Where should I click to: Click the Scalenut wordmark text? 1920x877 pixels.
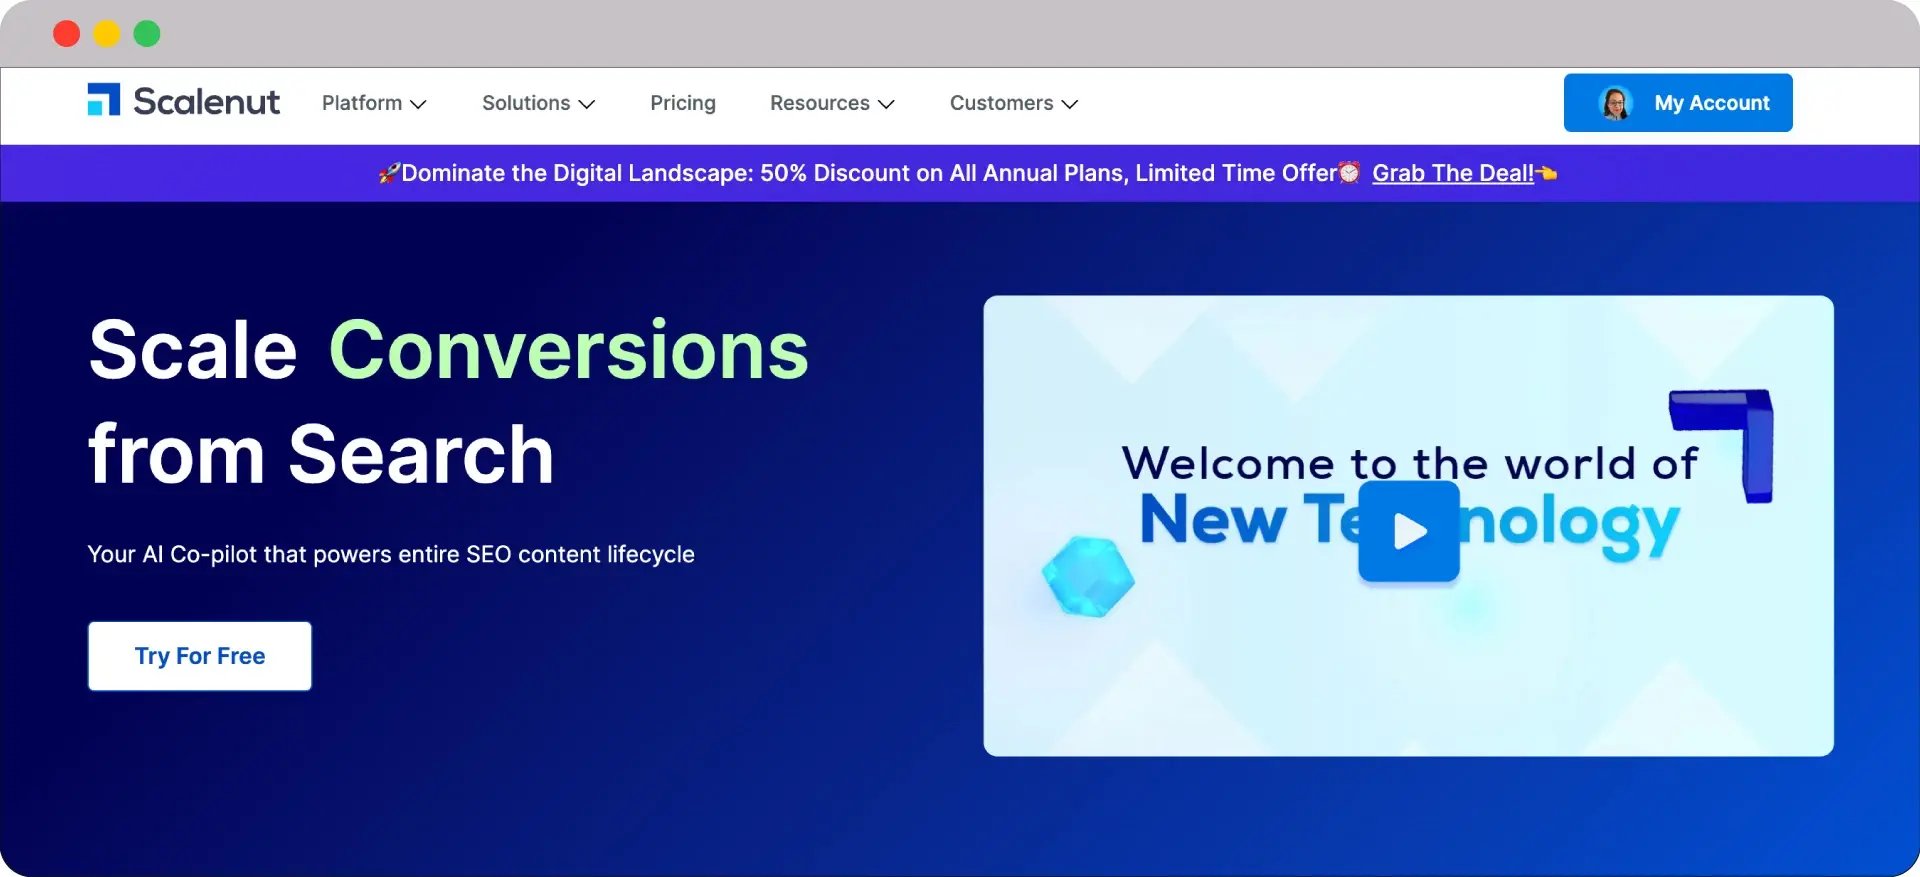tap(207, 101)
